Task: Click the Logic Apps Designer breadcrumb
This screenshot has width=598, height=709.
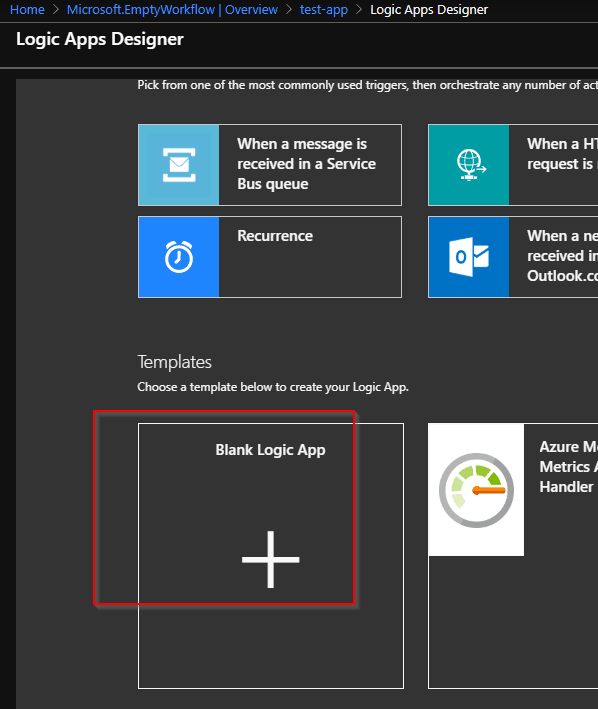Action: (x=429, y=9)
